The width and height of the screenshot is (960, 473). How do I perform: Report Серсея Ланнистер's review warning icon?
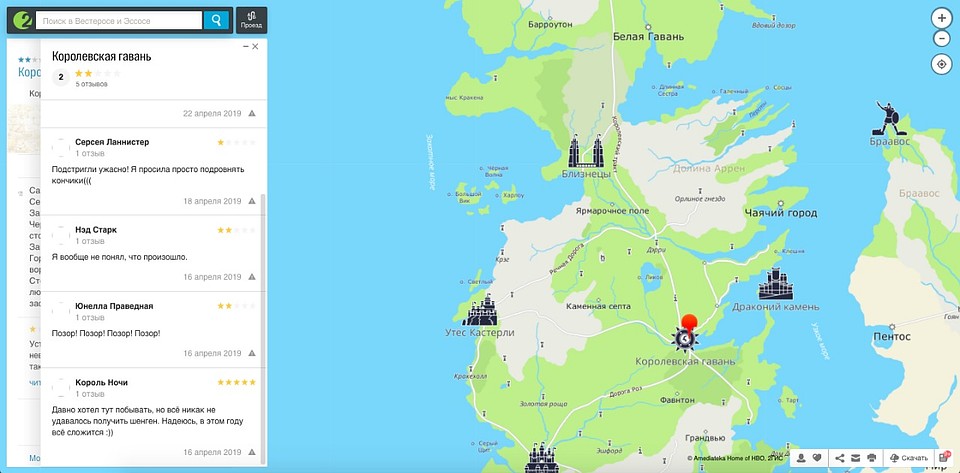tap(252, 201)
